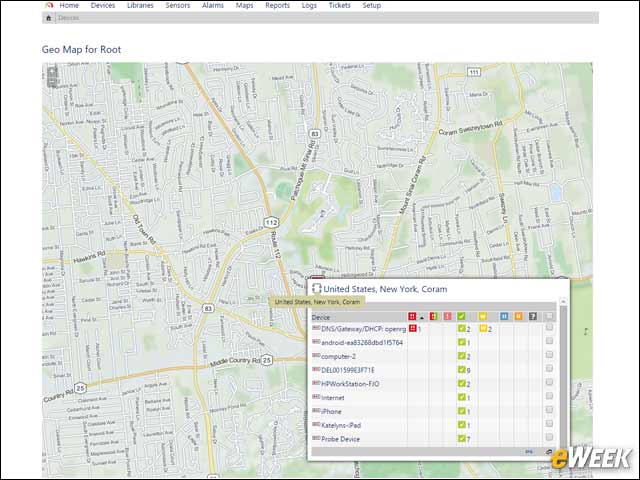Click the red location marker on map
This screenshot has height=480, width=640.
[318, 278]
